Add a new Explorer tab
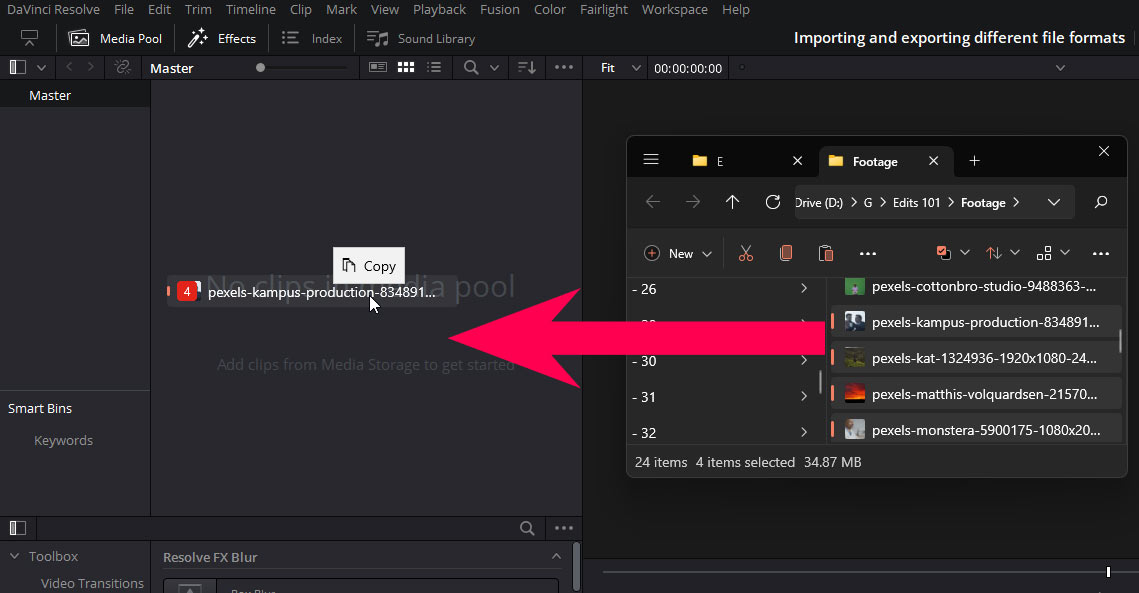This screenshot has height=593, width=1139. (x=975, y=161)
